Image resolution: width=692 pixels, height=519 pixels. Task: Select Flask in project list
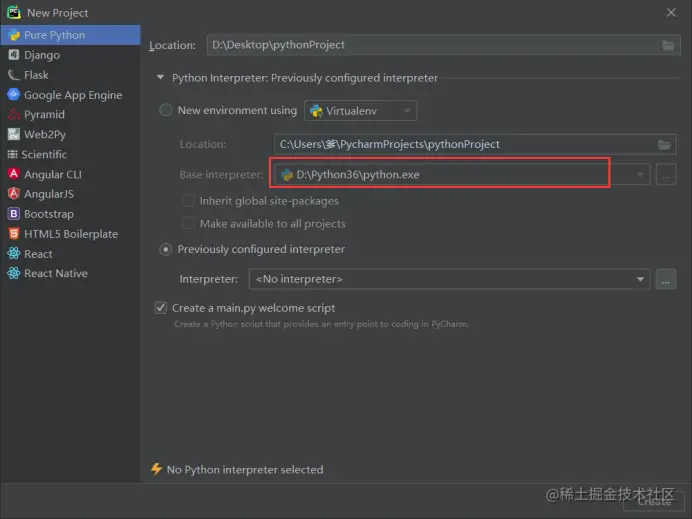[70, 75]
